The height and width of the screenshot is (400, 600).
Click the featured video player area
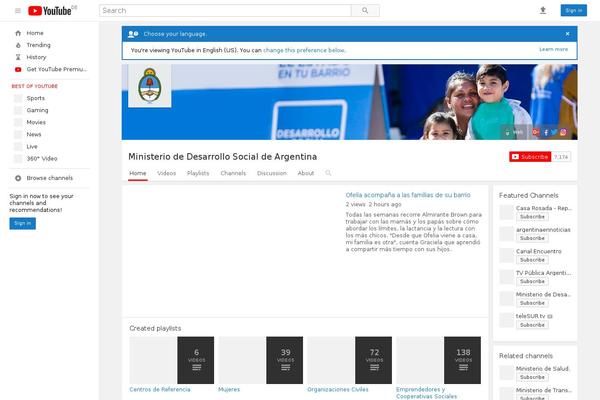(234, 251)
